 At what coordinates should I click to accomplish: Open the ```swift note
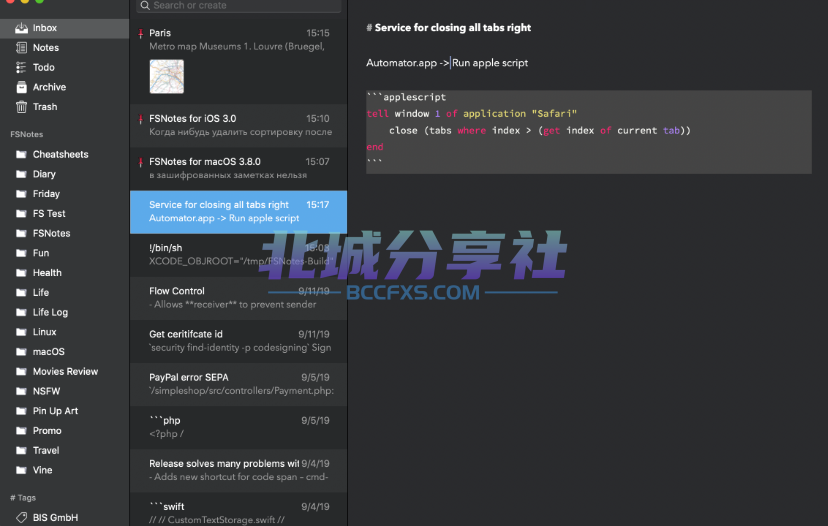(239, 510)
